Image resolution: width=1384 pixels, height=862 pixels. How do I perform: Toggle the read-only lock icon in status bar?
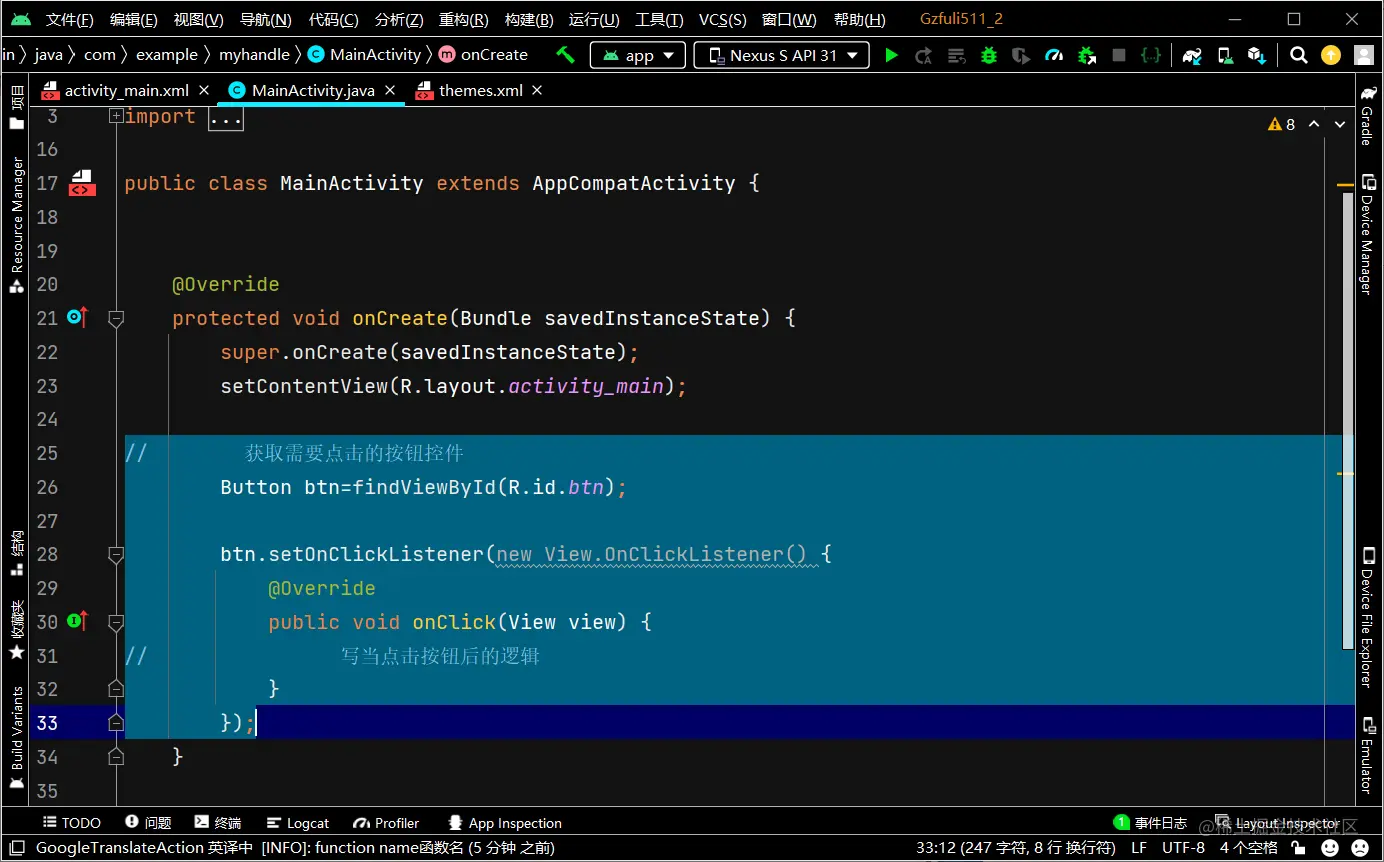click(1299, 847)
